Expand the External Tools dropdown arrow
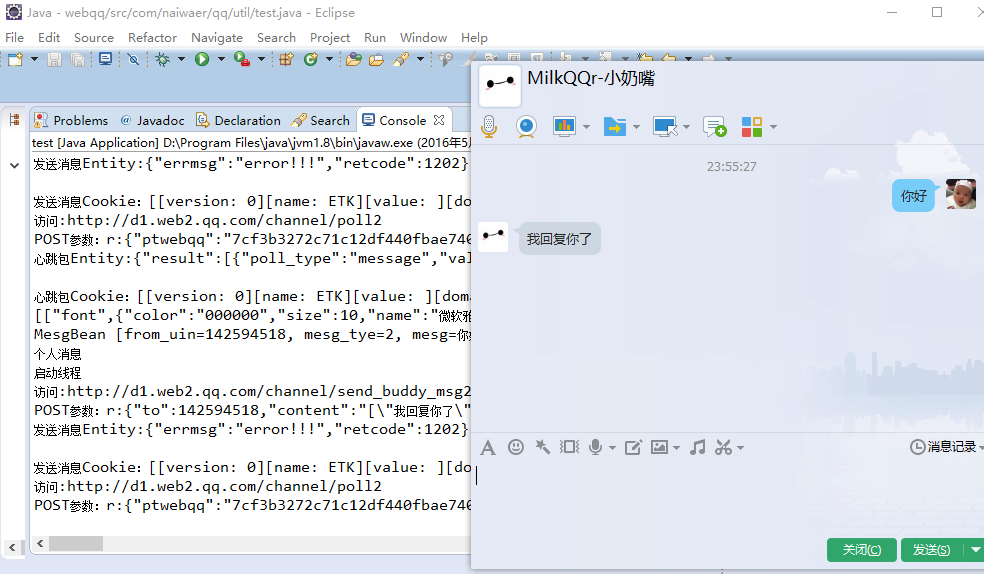 261,59
